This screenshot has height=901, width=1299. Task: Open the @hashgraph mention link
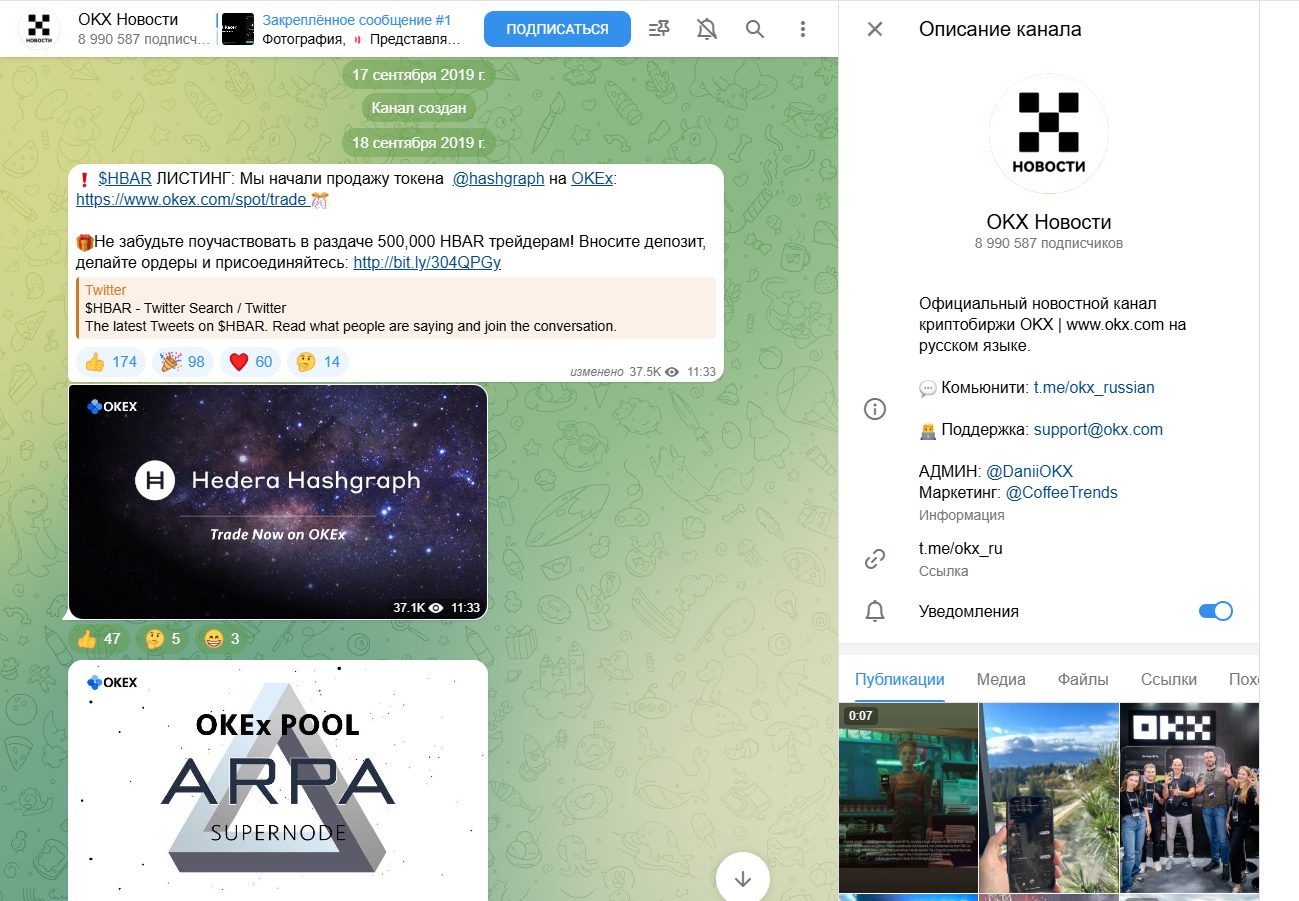[498, 178]
